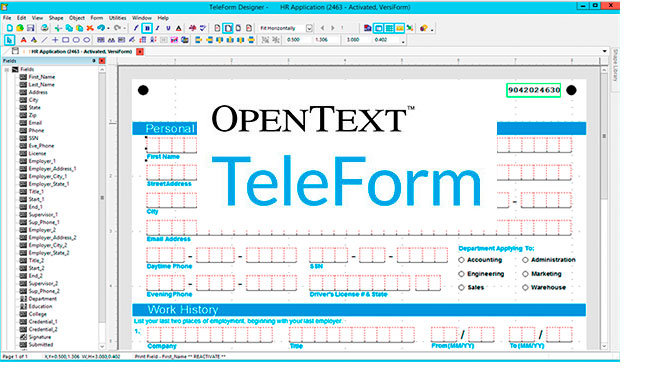This screenshot has height=380, width=650.
Task: Close the Fields panel
Action: point(102,61)
